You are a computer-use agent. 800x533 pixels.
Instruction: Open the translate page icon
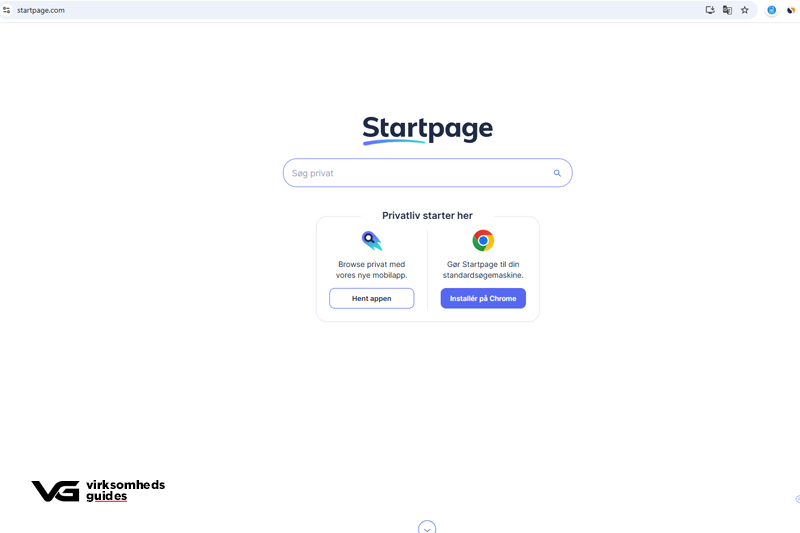tap(728, 10)
